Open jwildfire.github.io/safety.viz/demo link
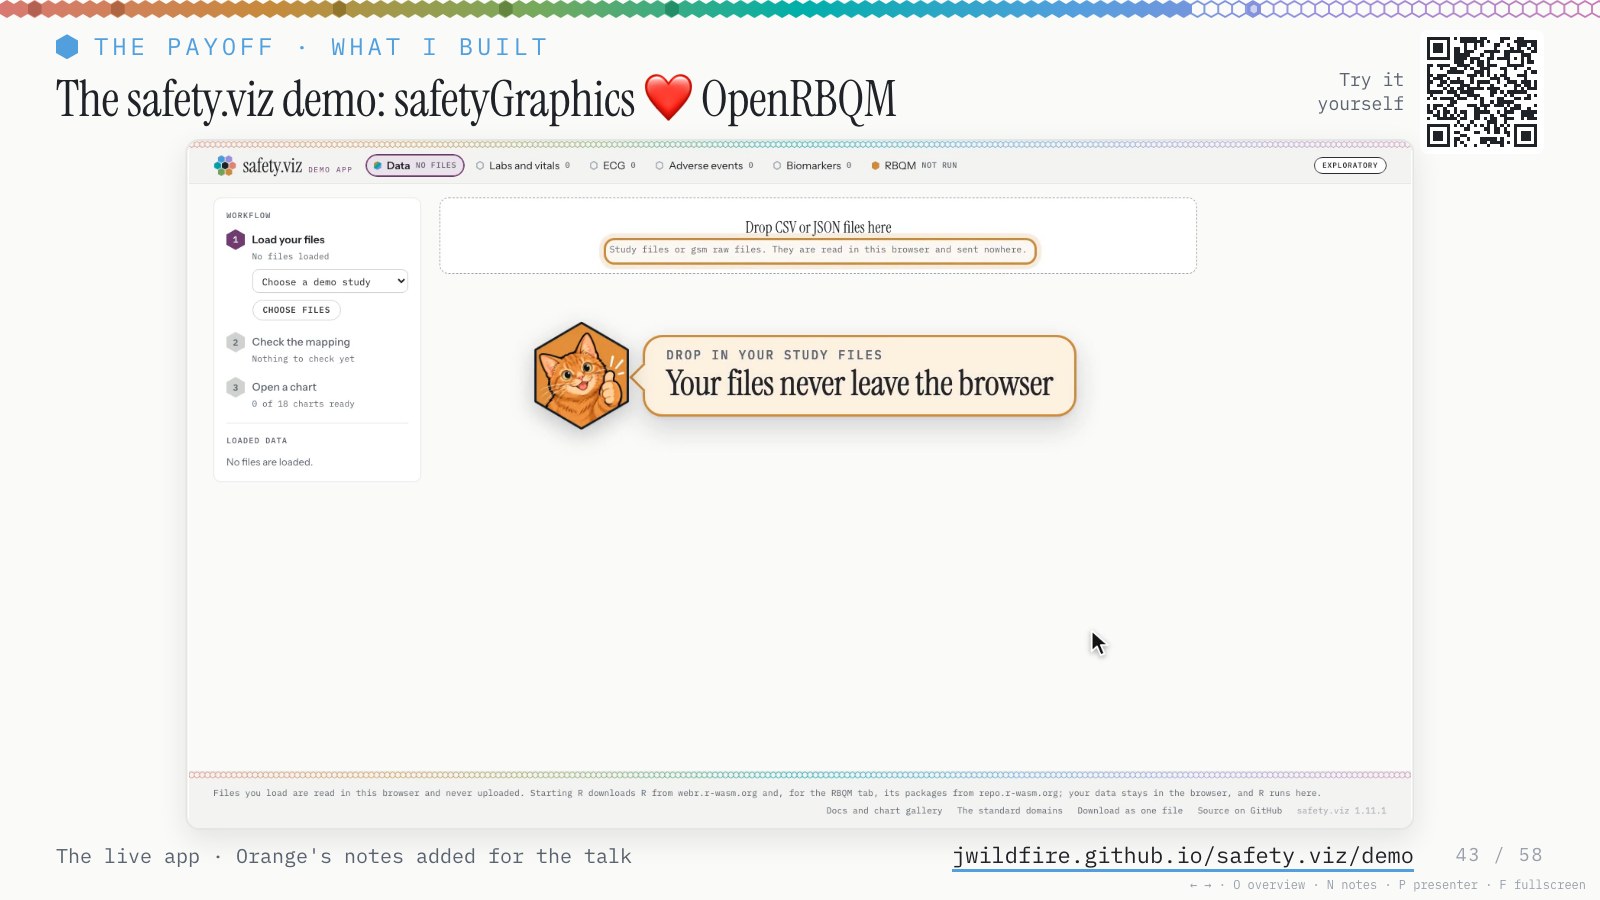This screenshot has width=1600, height=900. click(1182, 856)
